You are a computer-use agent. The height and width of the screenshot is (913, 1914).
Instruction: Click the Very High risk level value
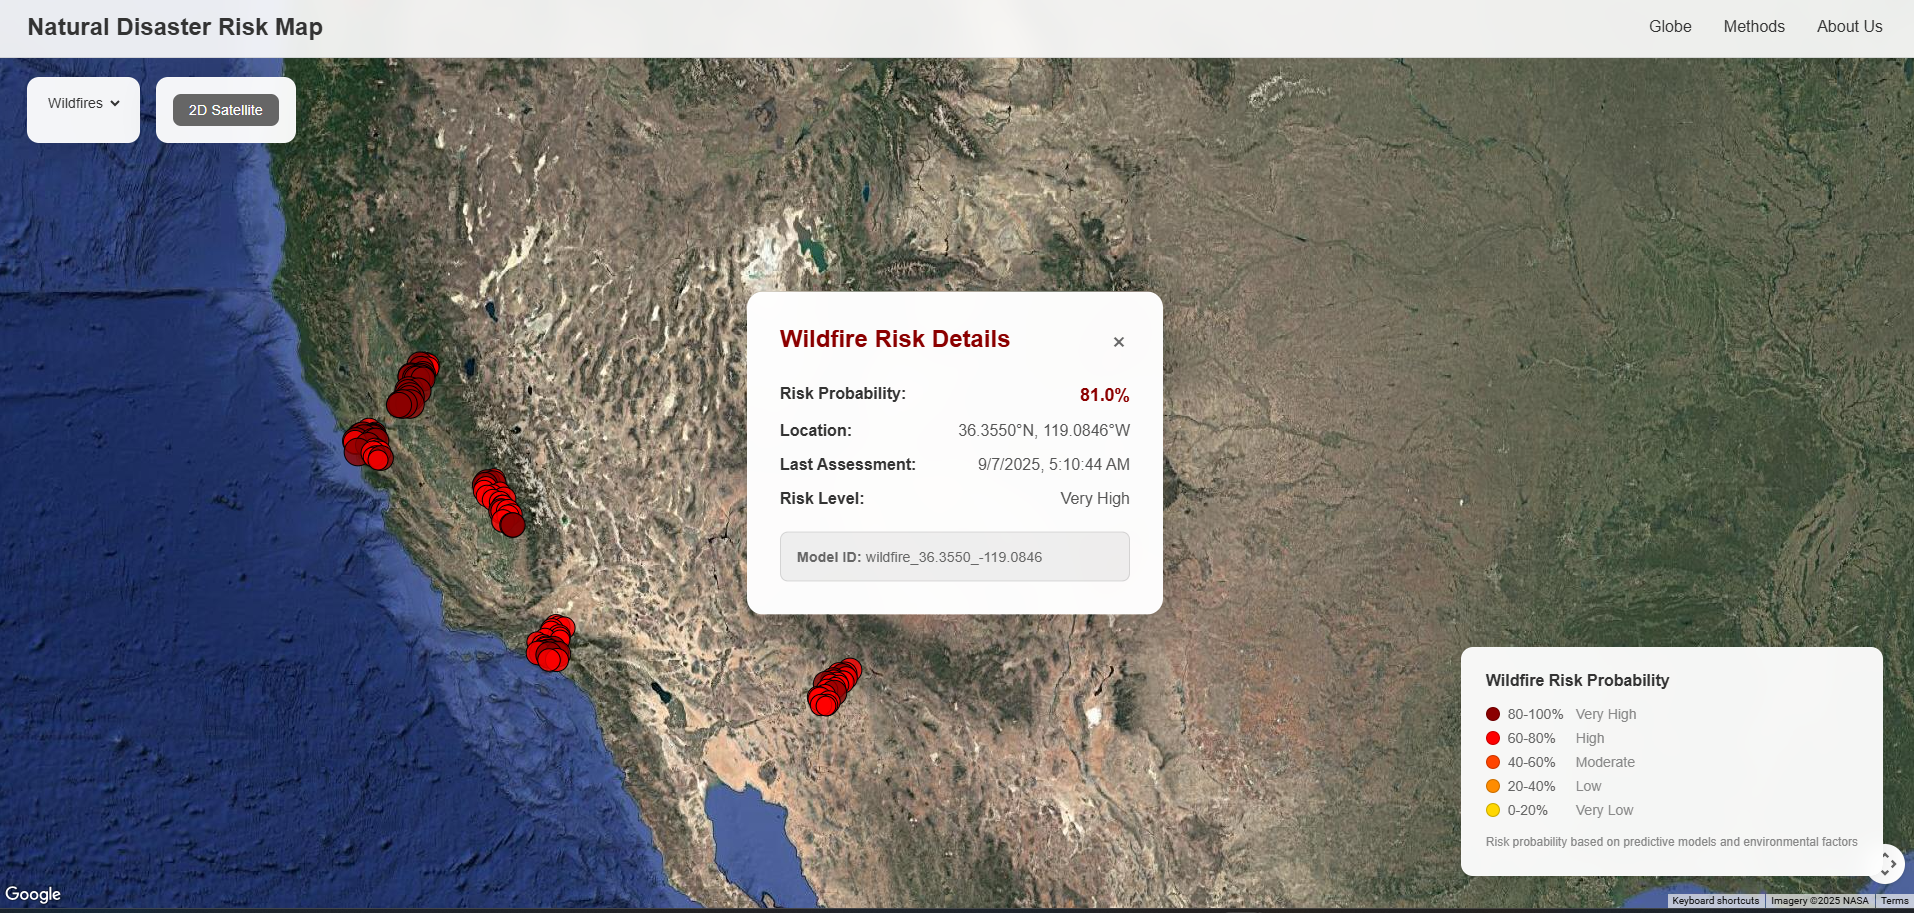pyautogui.click(x=1095, y=499)
